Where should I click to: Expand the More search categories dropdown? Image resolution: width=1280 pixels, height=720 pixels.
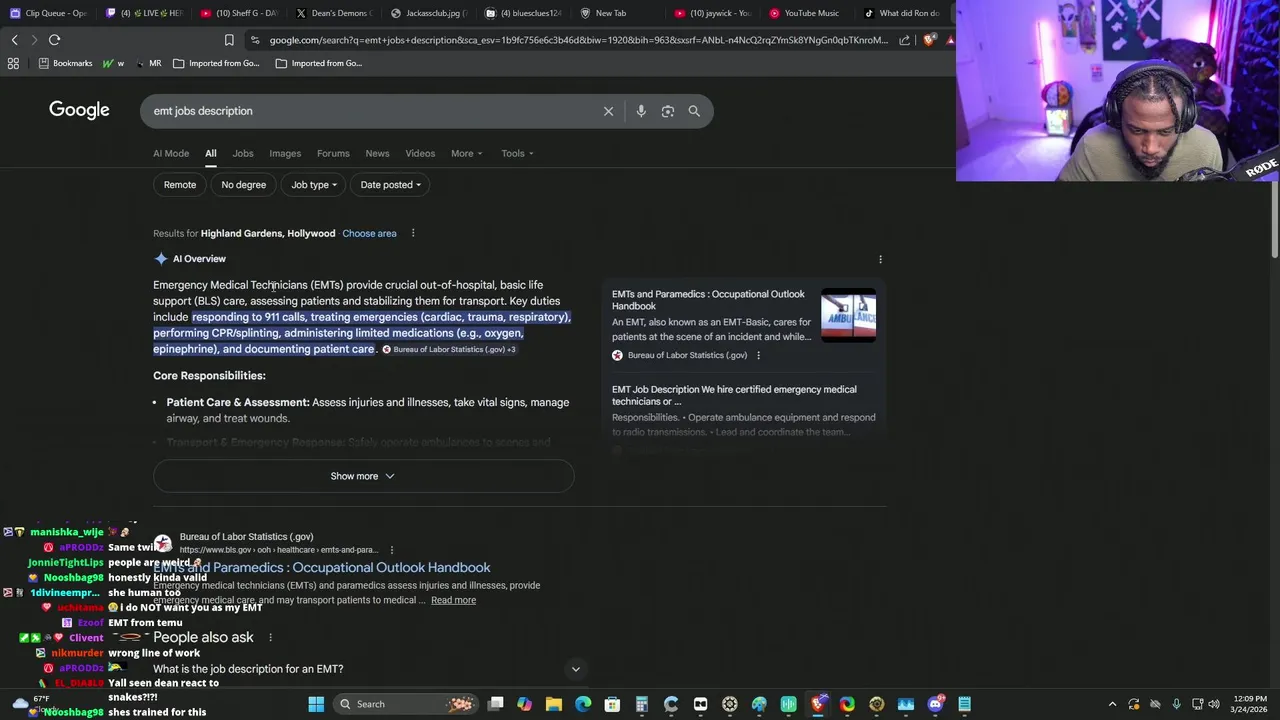point(466,153)
